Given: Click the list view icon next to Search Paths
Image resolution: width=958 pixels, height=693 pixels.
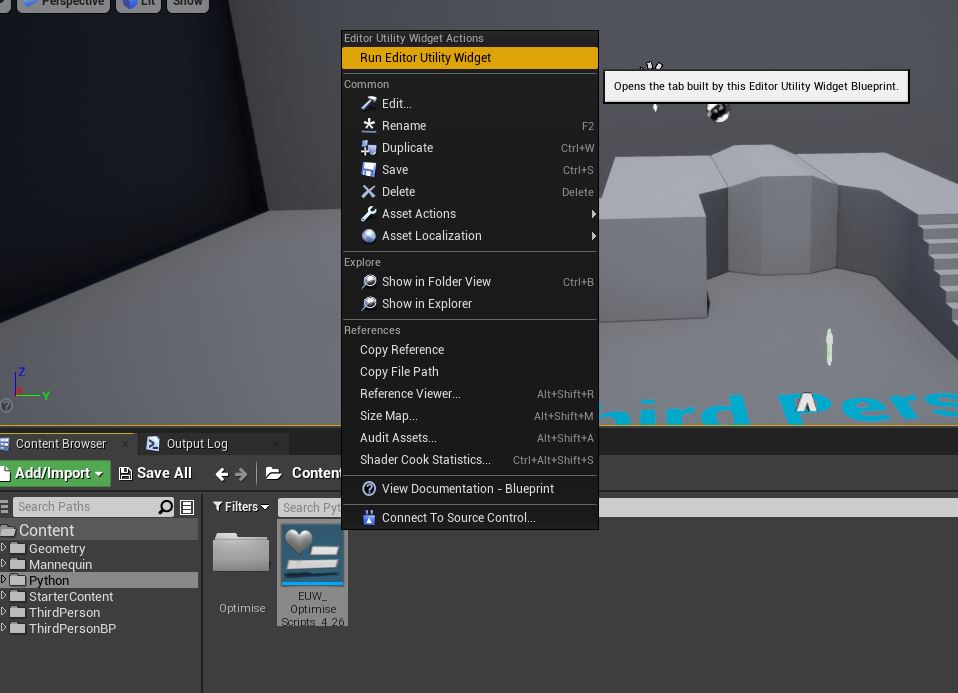Looking at the screenshot, I should 187,506.
